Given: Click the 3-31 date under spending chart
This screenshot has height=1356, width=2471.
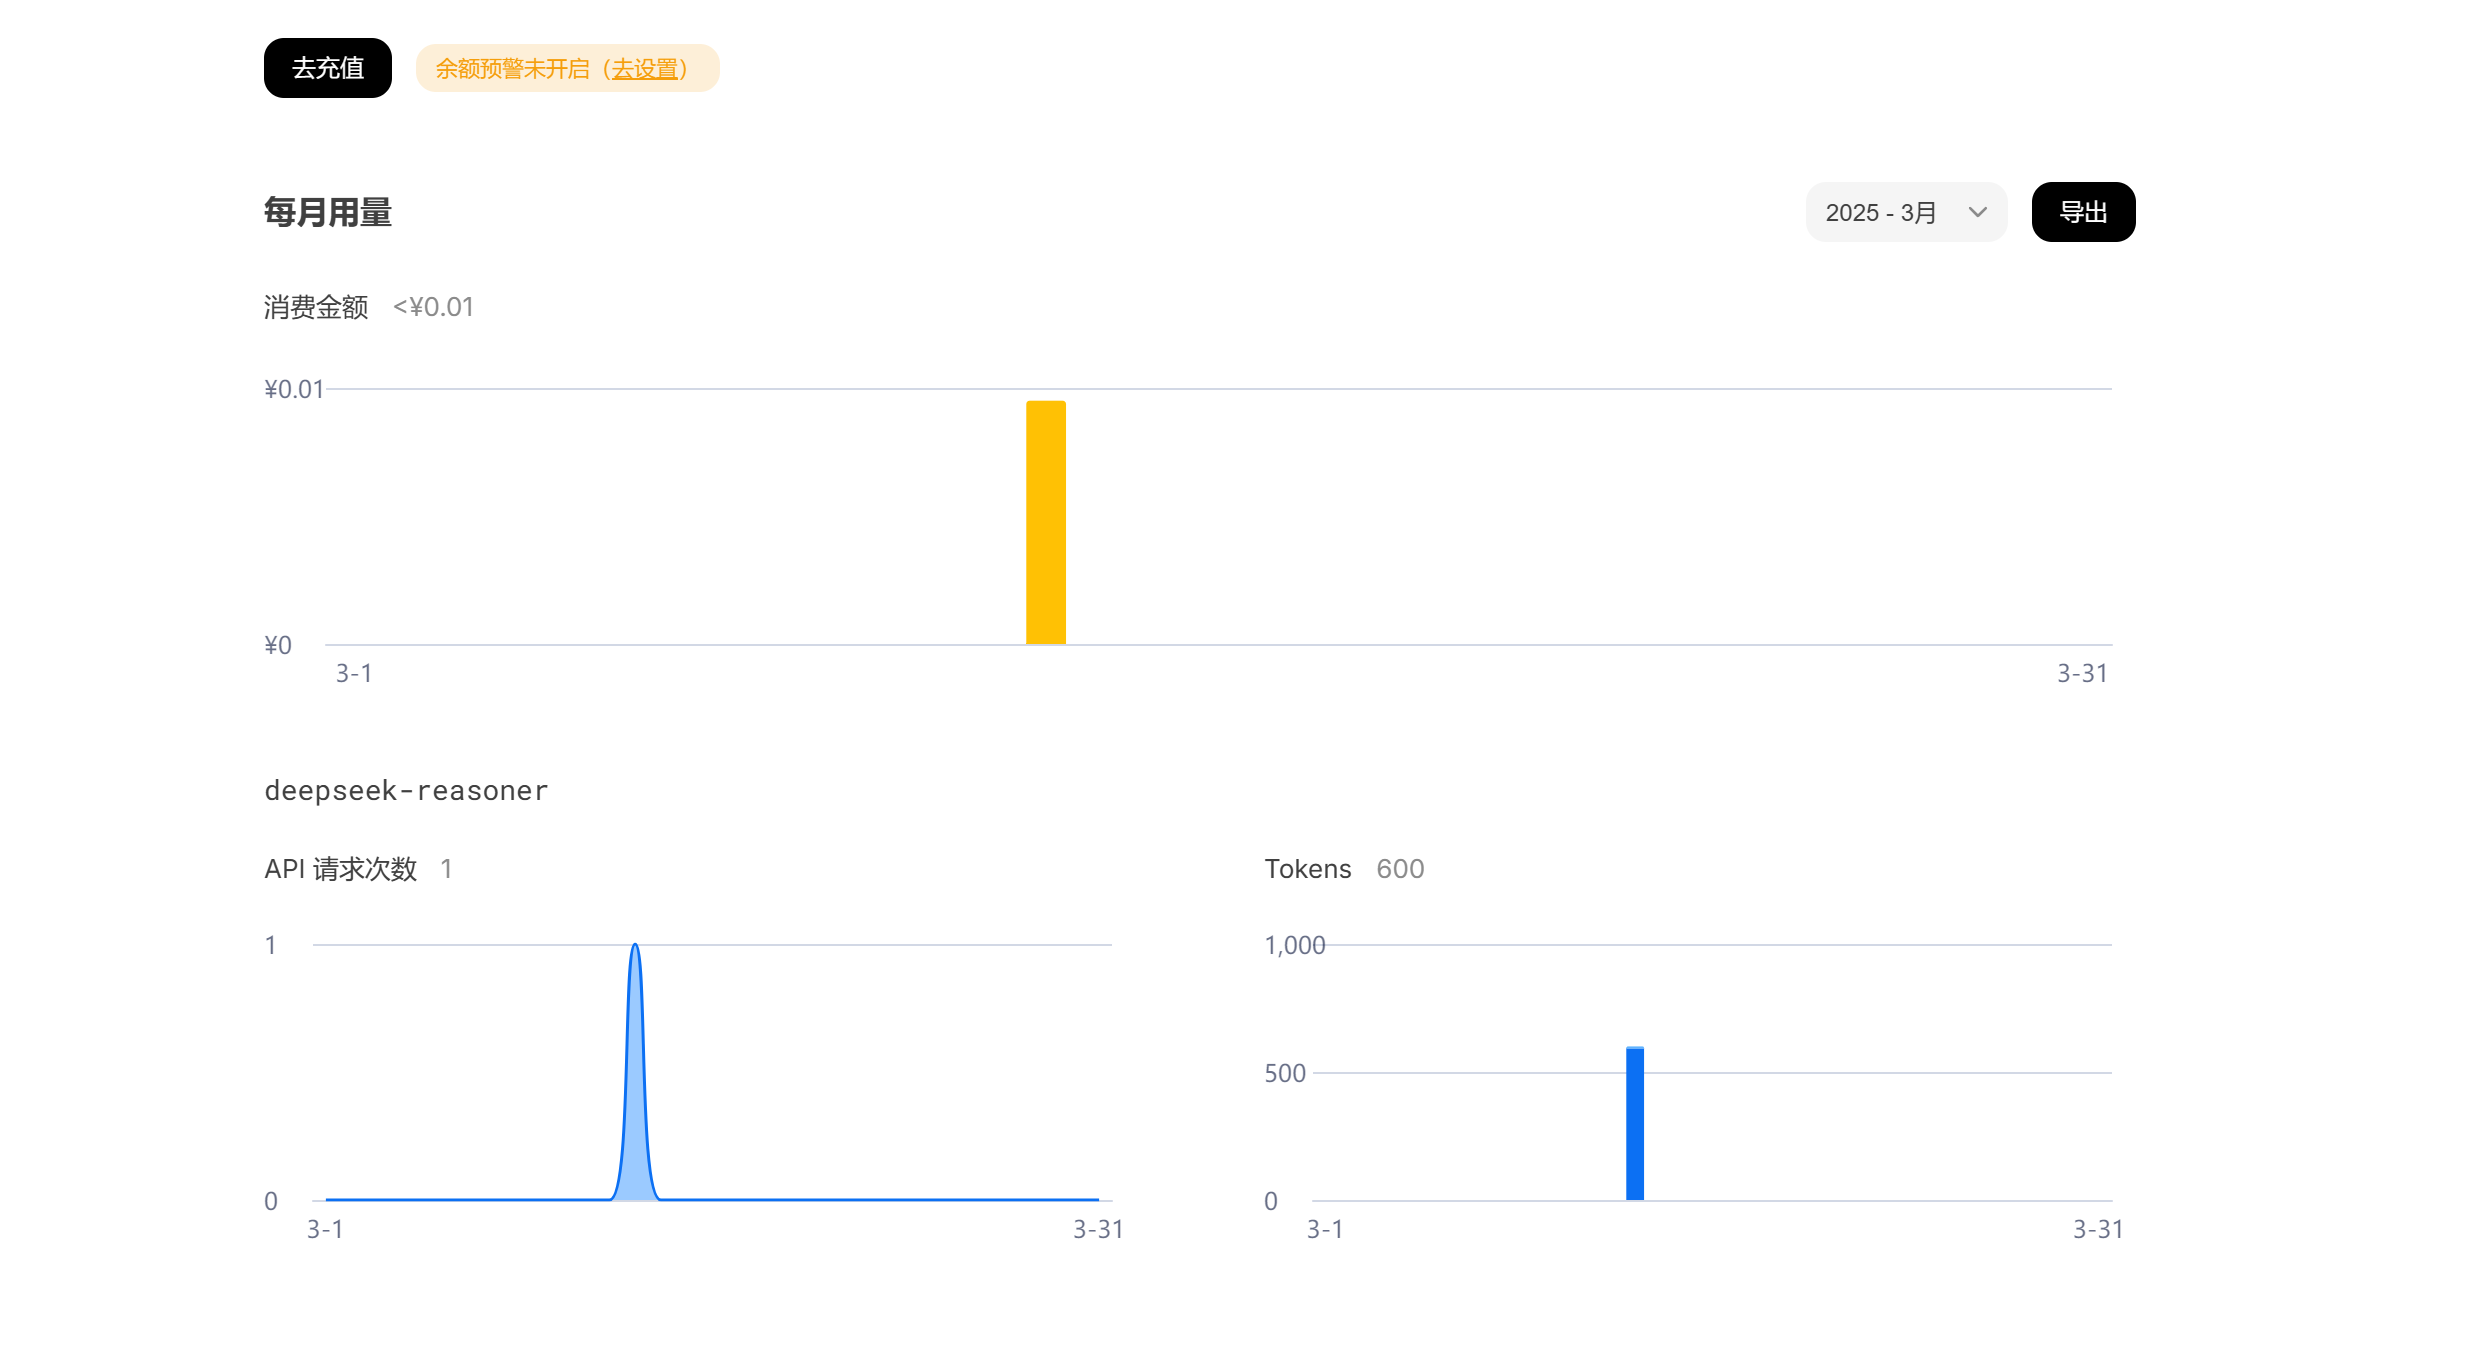Looking at the screenshot, I should [x=2081, y=674].
